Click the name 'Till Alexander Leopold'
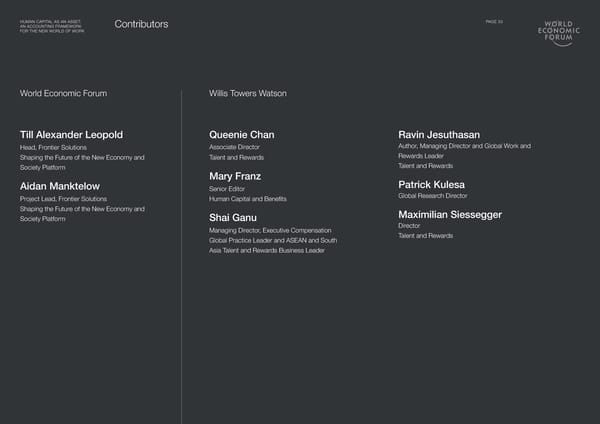This screenshot has width=600, height=424. coord(71,135)
